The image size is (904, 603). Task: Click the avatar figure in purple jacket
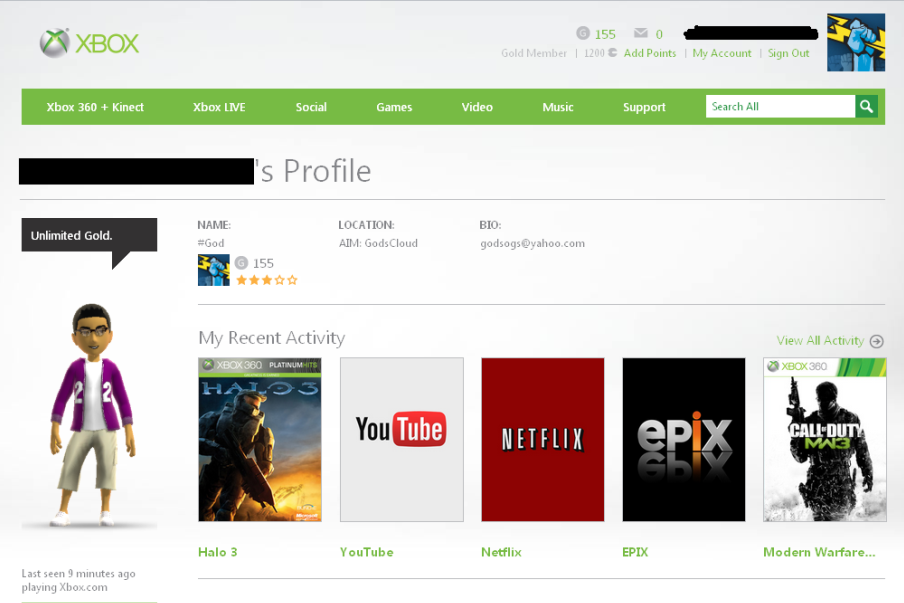click(92, 414)
